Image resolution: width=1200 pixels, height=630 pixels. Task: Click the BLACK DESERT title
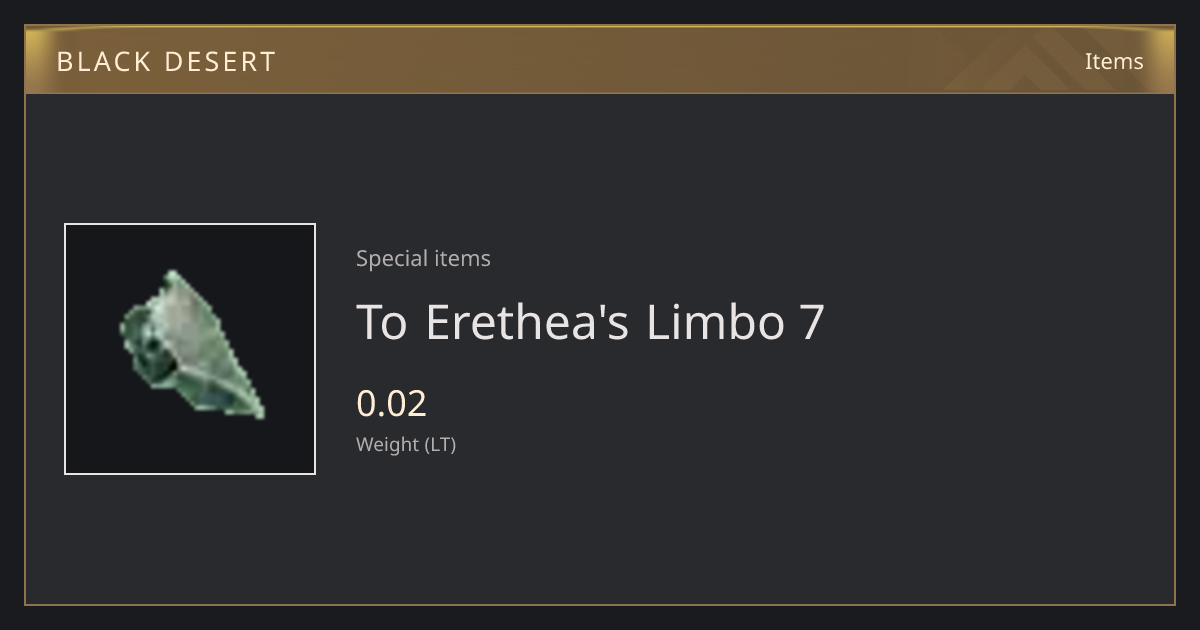pyautogui.click(x=166, y=62)
